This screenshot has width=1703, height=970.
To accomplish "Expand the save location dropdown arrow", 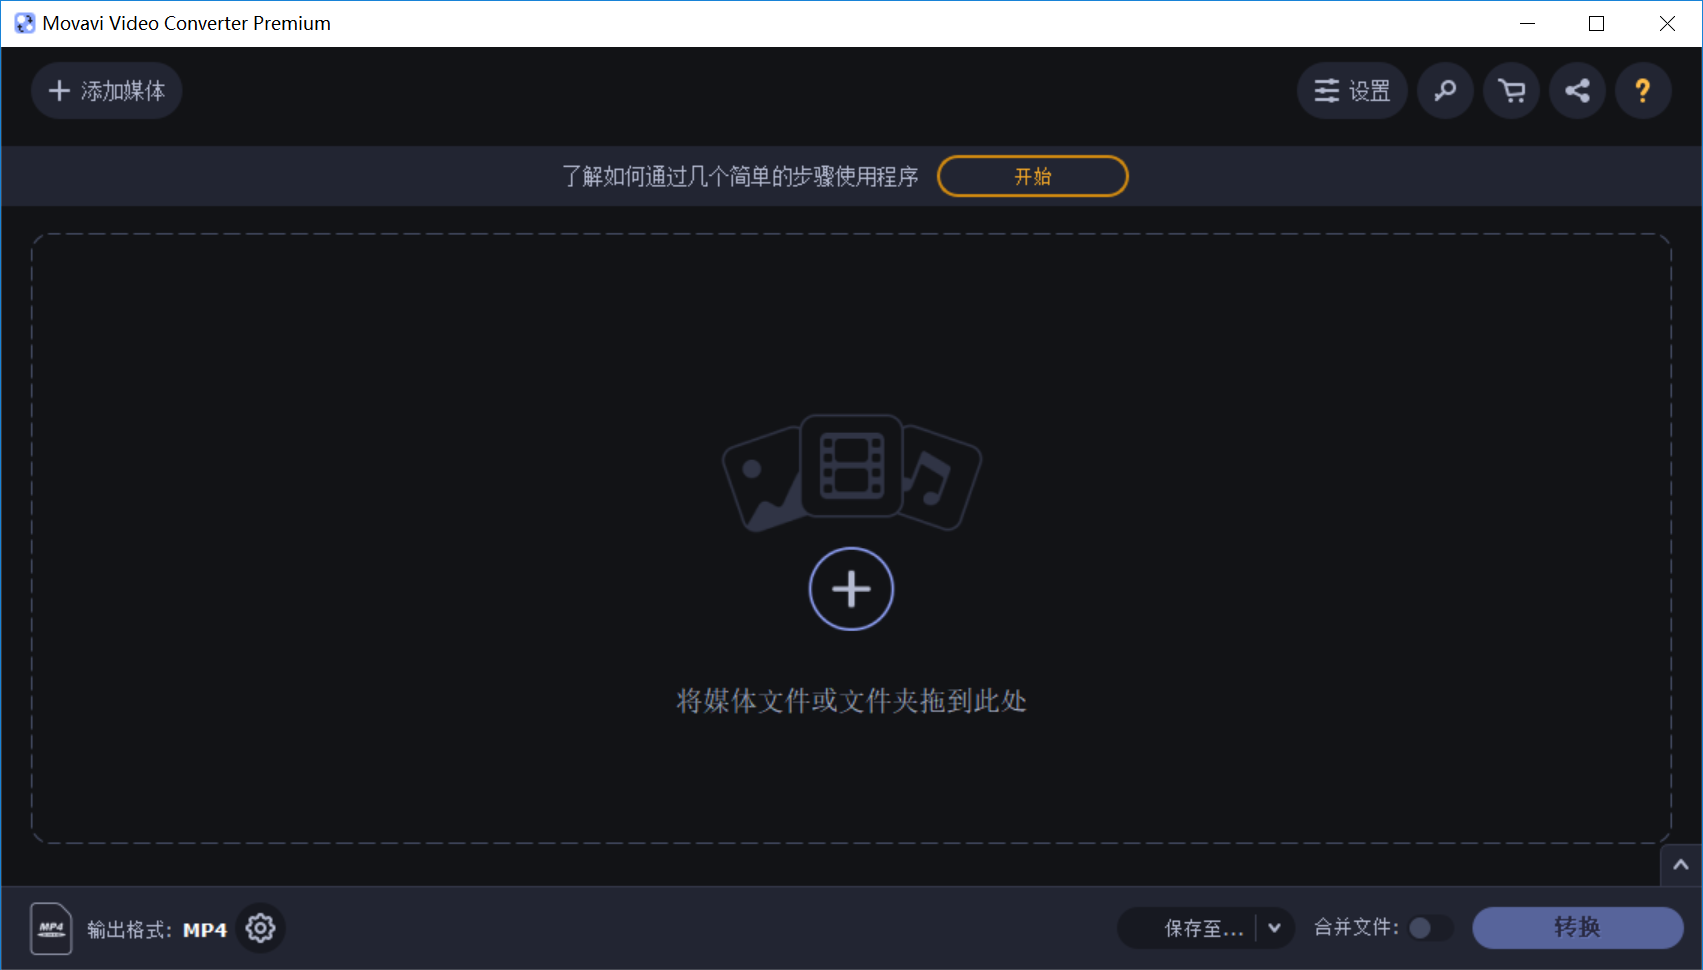I will [1275, 928].
